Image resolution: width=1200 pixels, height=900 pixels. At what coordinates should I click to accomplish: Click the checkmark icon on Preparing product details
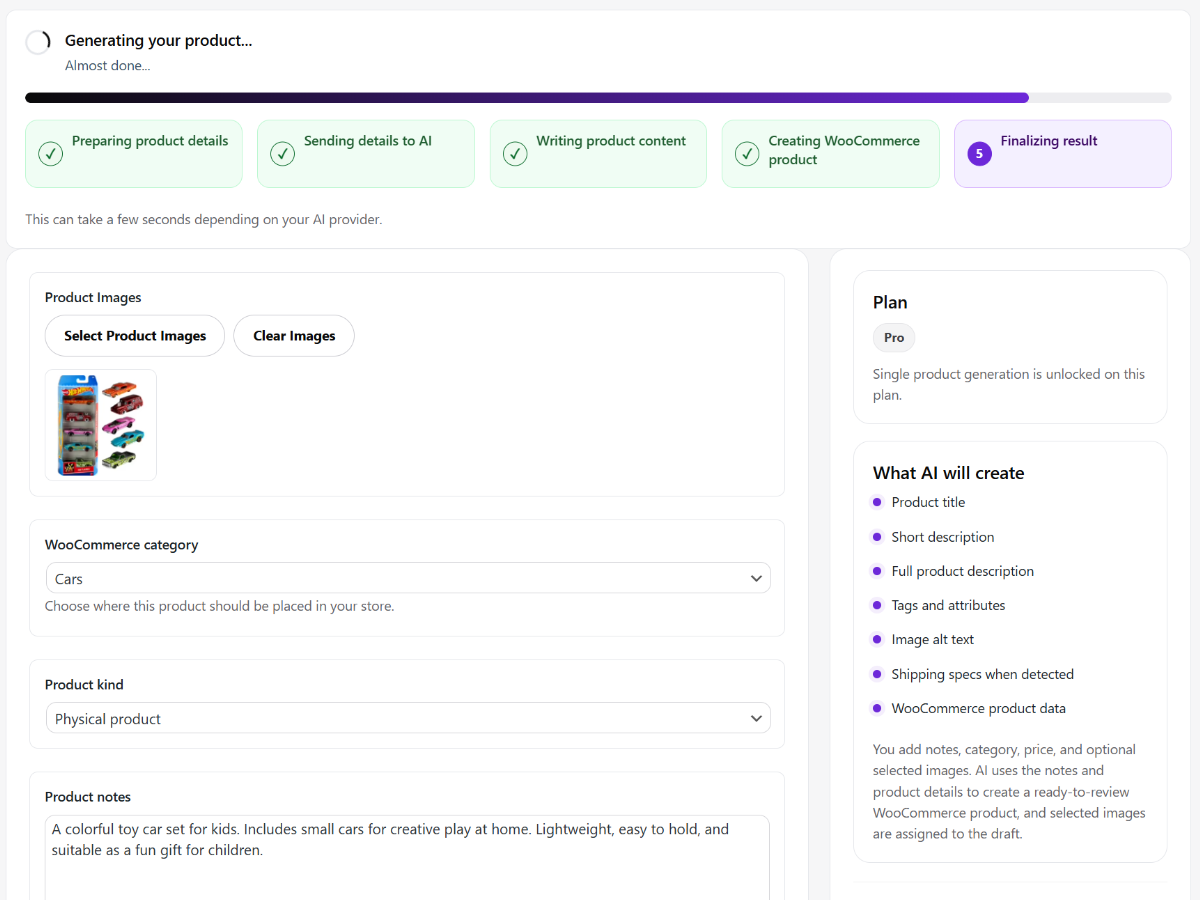(x=50, y=154)
